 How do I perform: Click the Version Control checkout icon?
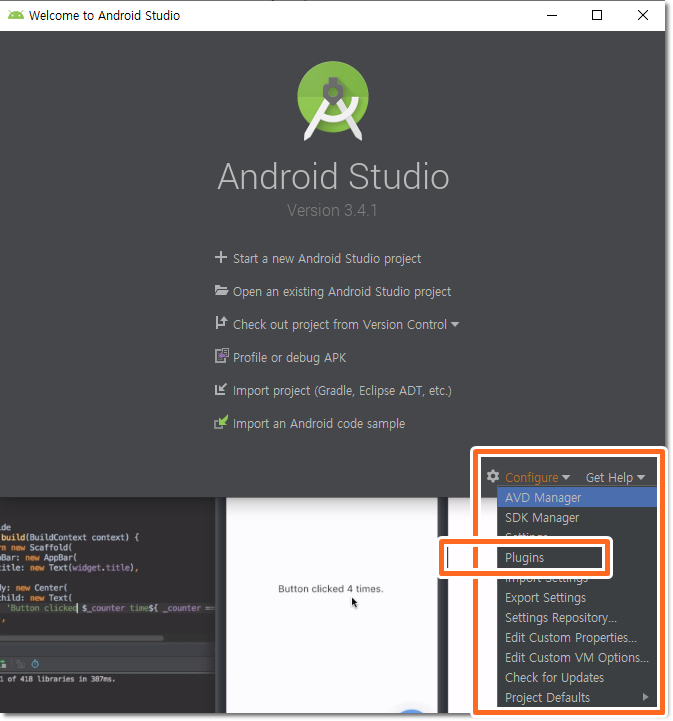[x=221, y=323]
